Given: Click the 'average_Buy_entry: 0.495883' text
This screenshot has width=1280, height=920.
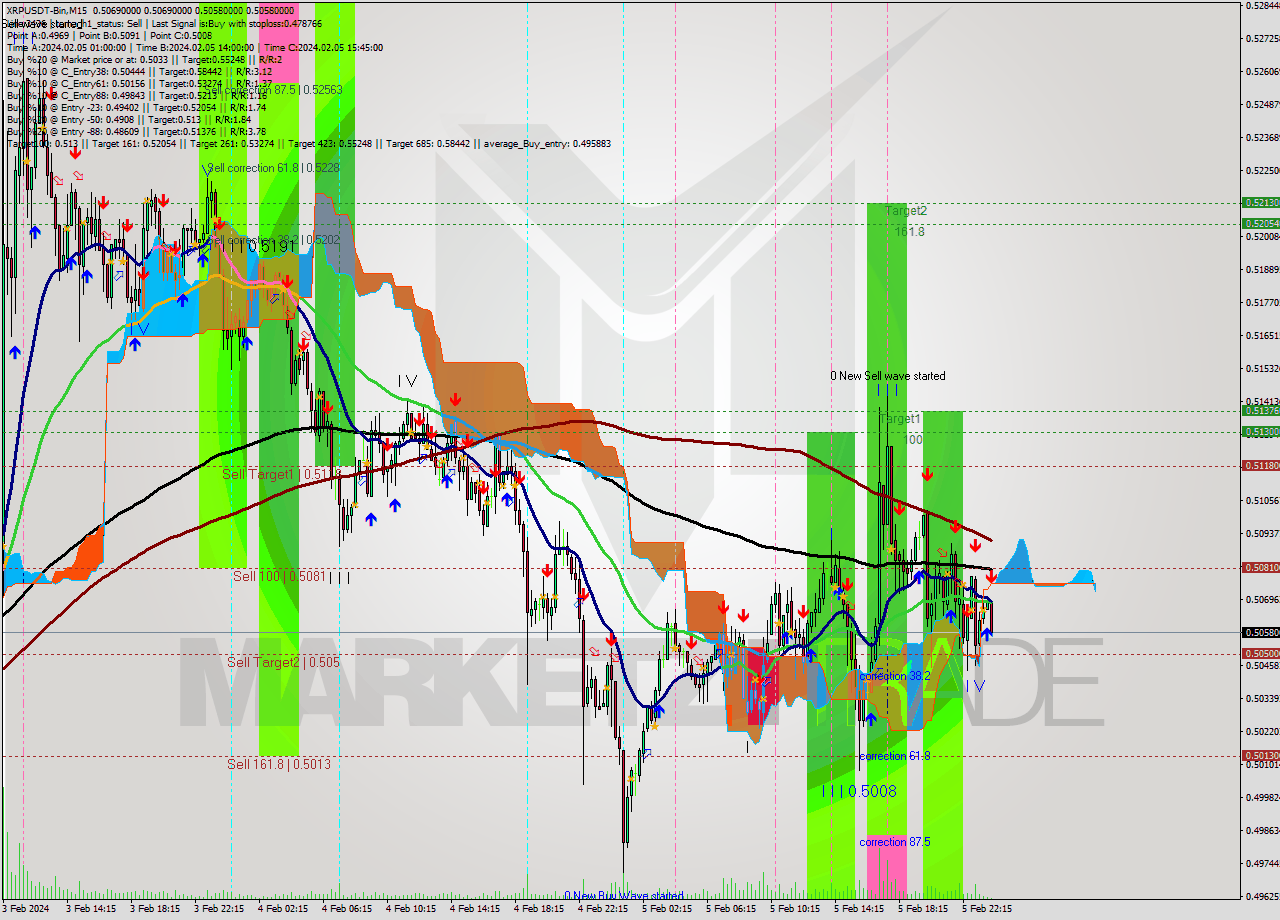Looking at the screenshot, I should point(547,143).
